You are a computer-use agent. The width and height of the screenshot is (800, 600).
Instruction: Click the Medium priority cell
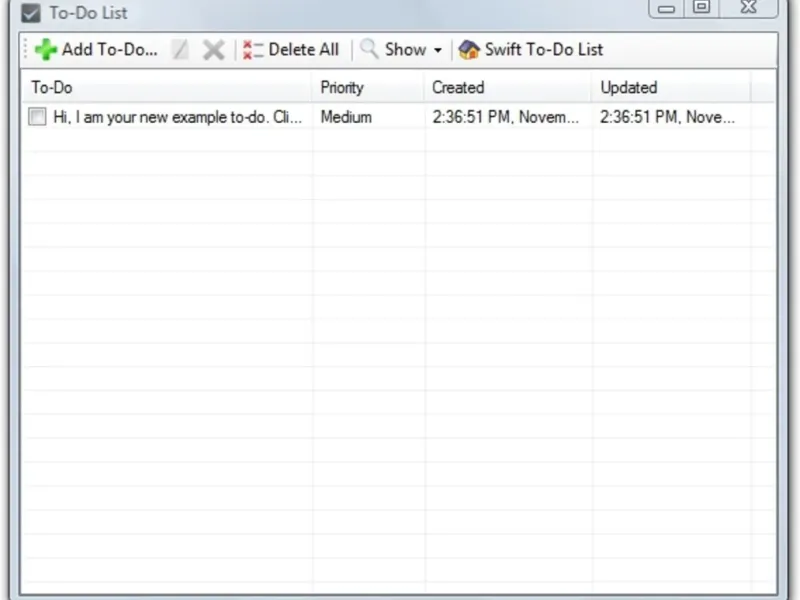coord(346,117)
